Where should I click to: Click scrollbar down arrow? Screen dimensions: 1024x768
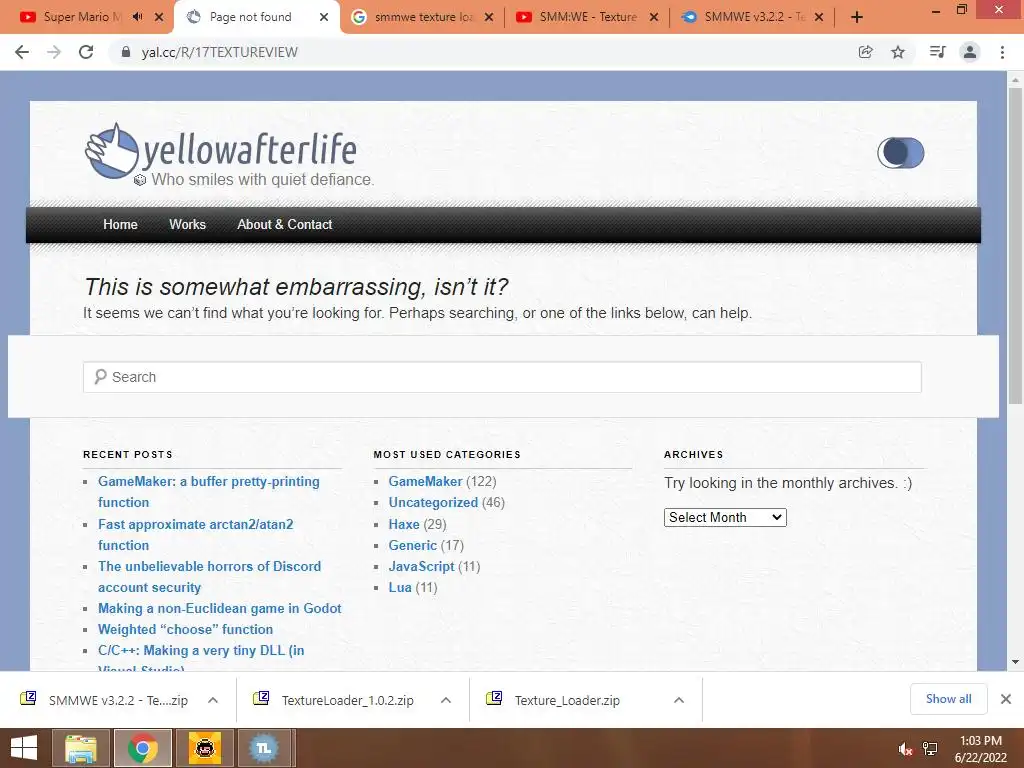click(1015, 662)
